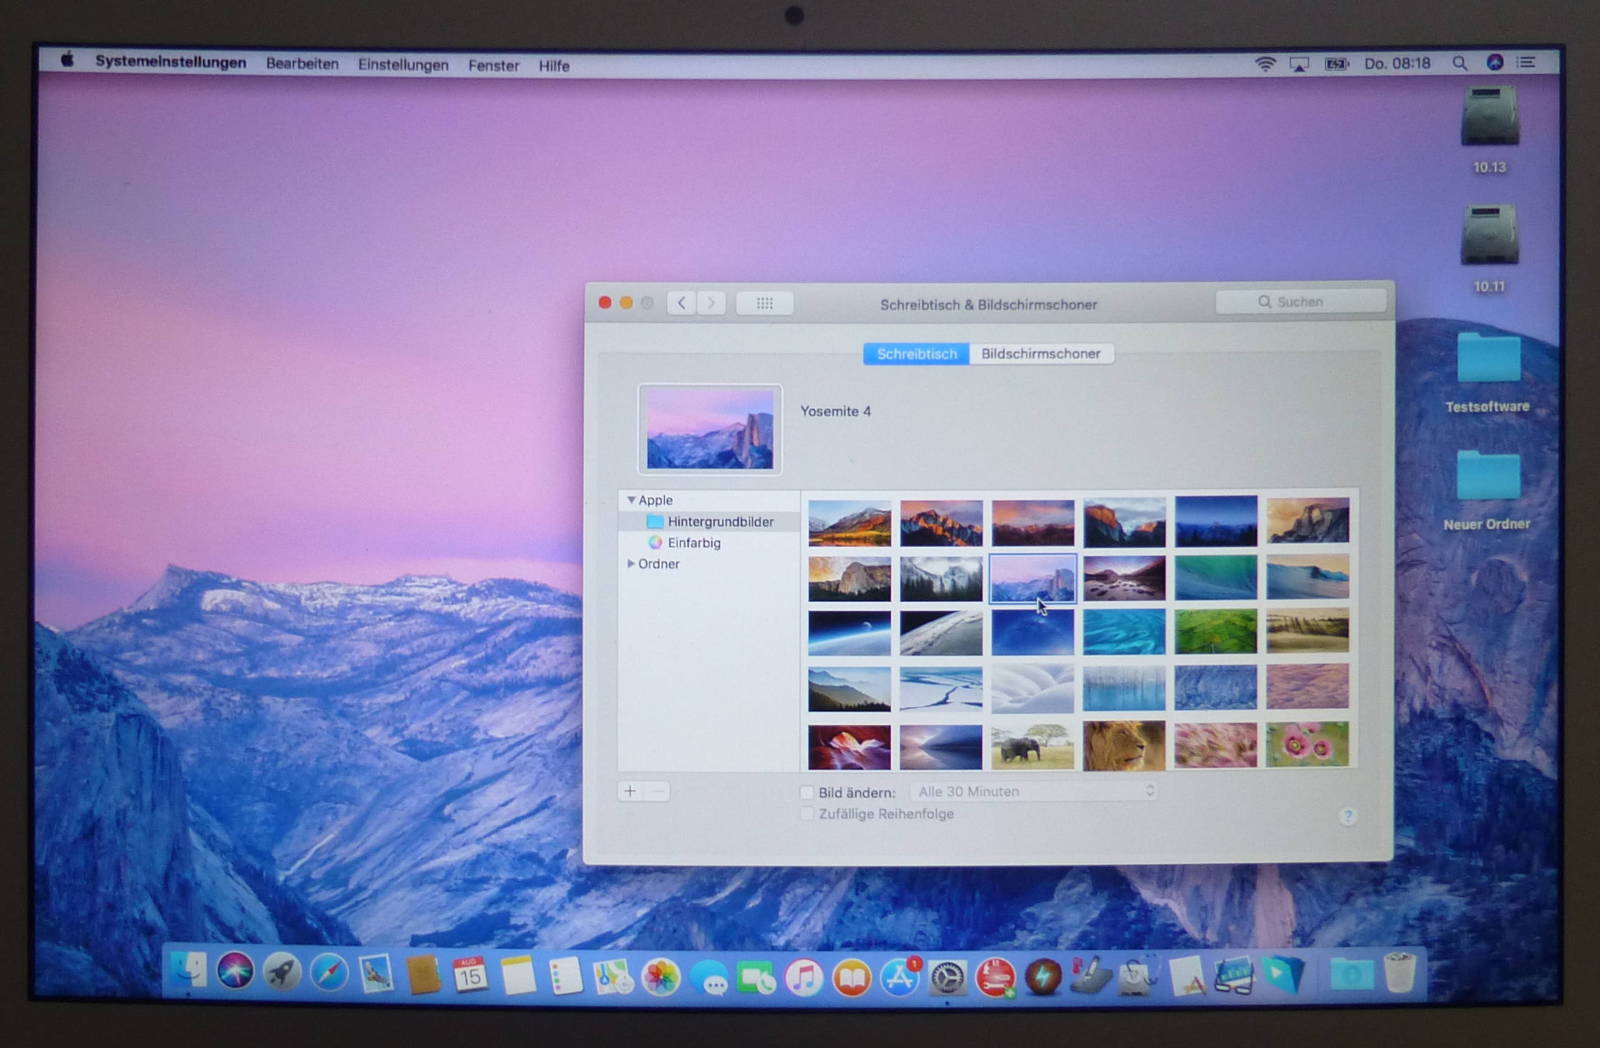Switch to the Bildschirmschoner tab

pos(1040,354)
